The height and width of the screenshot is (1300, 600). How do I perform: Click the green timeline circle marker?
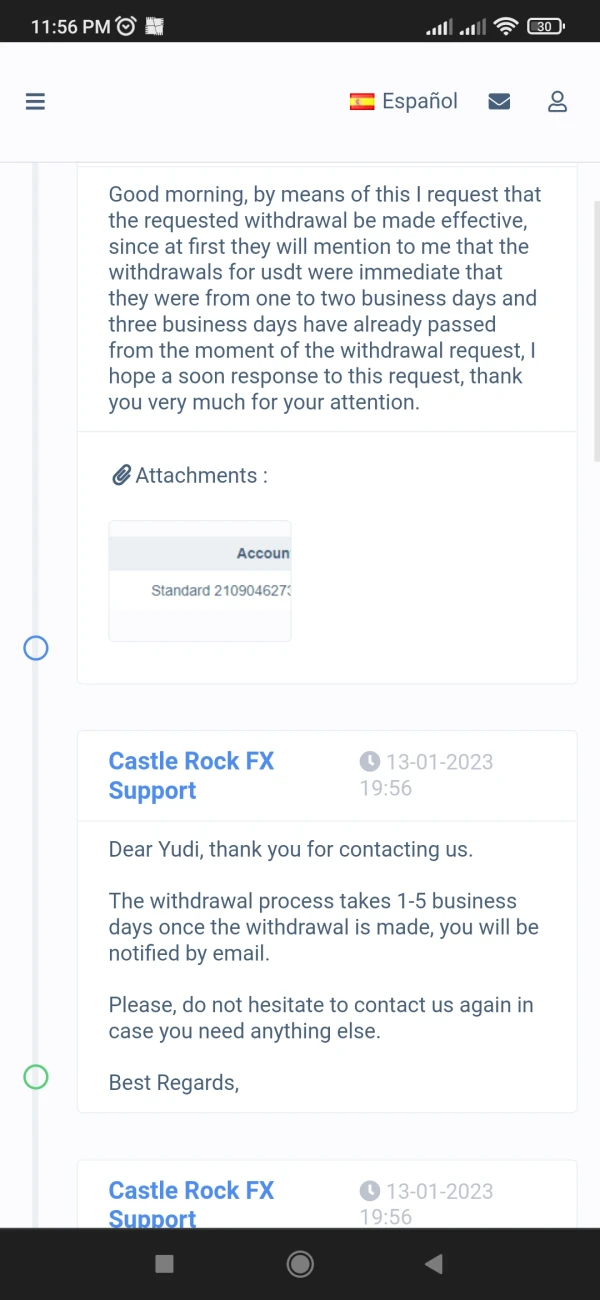coord(35,1077)
